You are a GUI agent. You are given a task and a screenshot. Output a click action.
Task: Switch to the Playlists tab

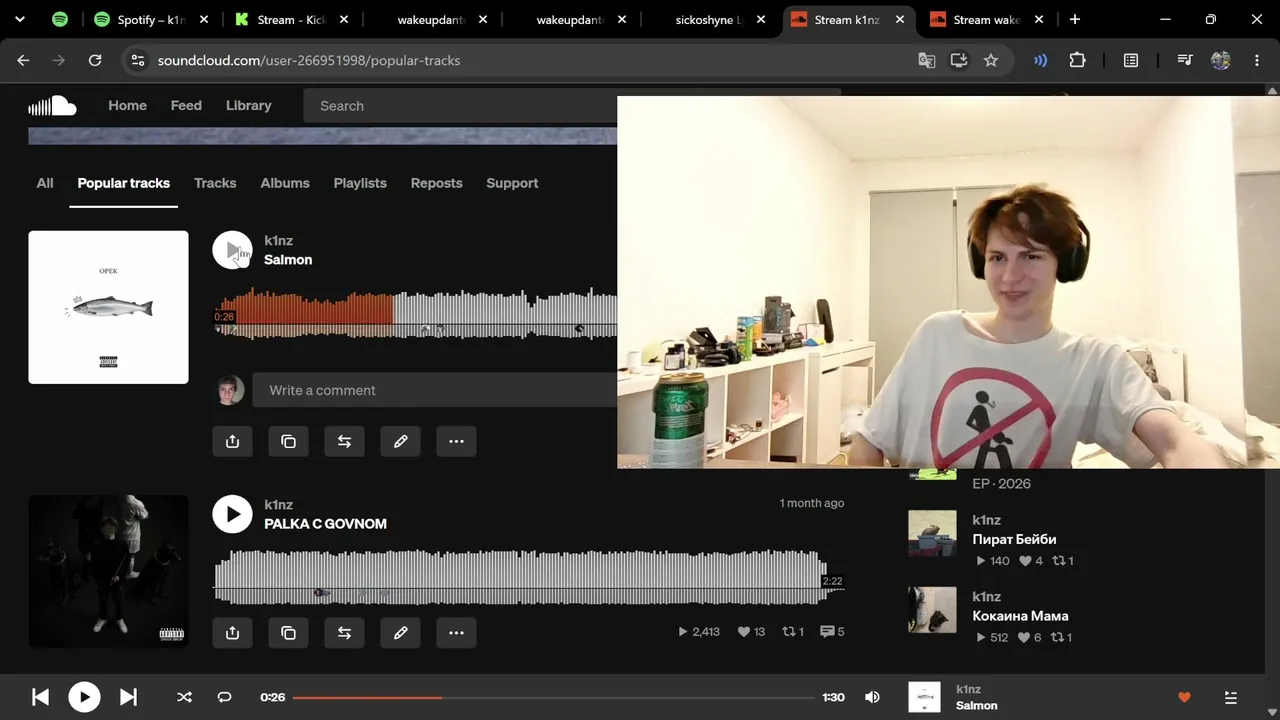click(x=360, y=183)
